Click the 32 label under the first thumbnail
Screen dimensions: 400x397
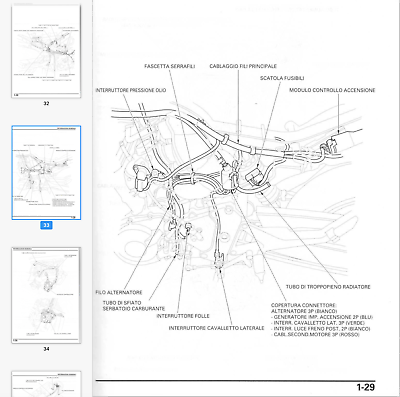click(x=46, y=103)
